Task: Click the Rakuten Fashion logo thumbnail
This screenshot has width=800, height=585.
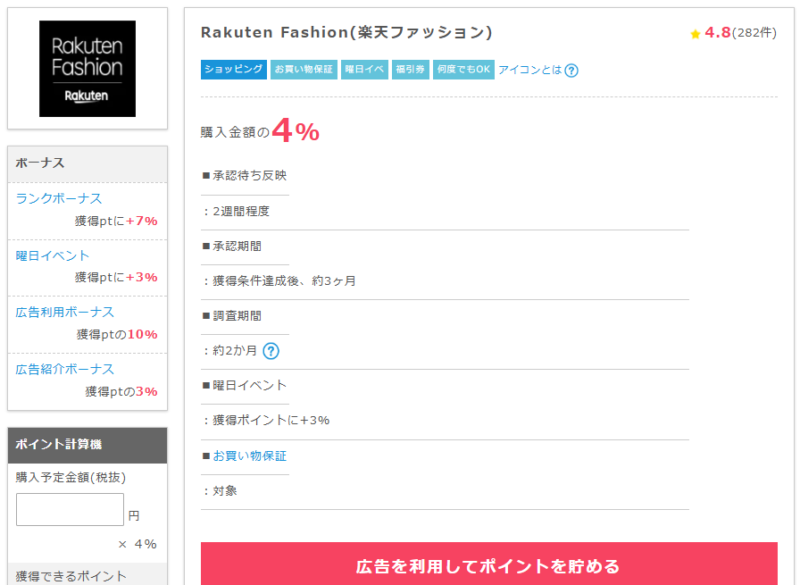Action: (x=87, y=69)
